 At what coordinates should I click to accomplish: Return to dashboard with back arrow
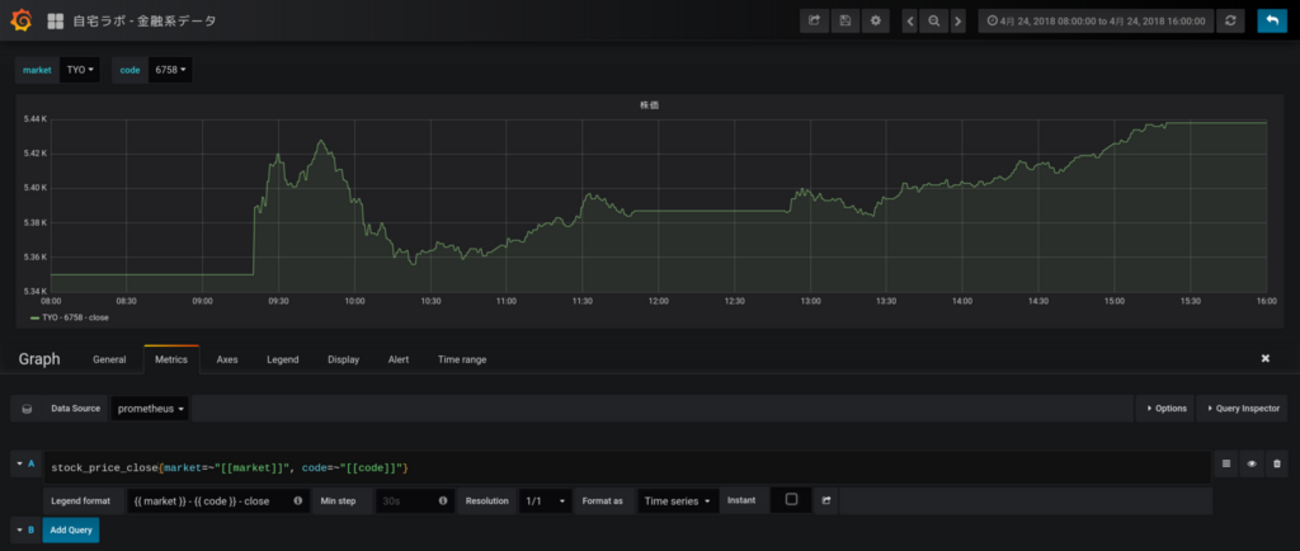tap(1272, 20)
